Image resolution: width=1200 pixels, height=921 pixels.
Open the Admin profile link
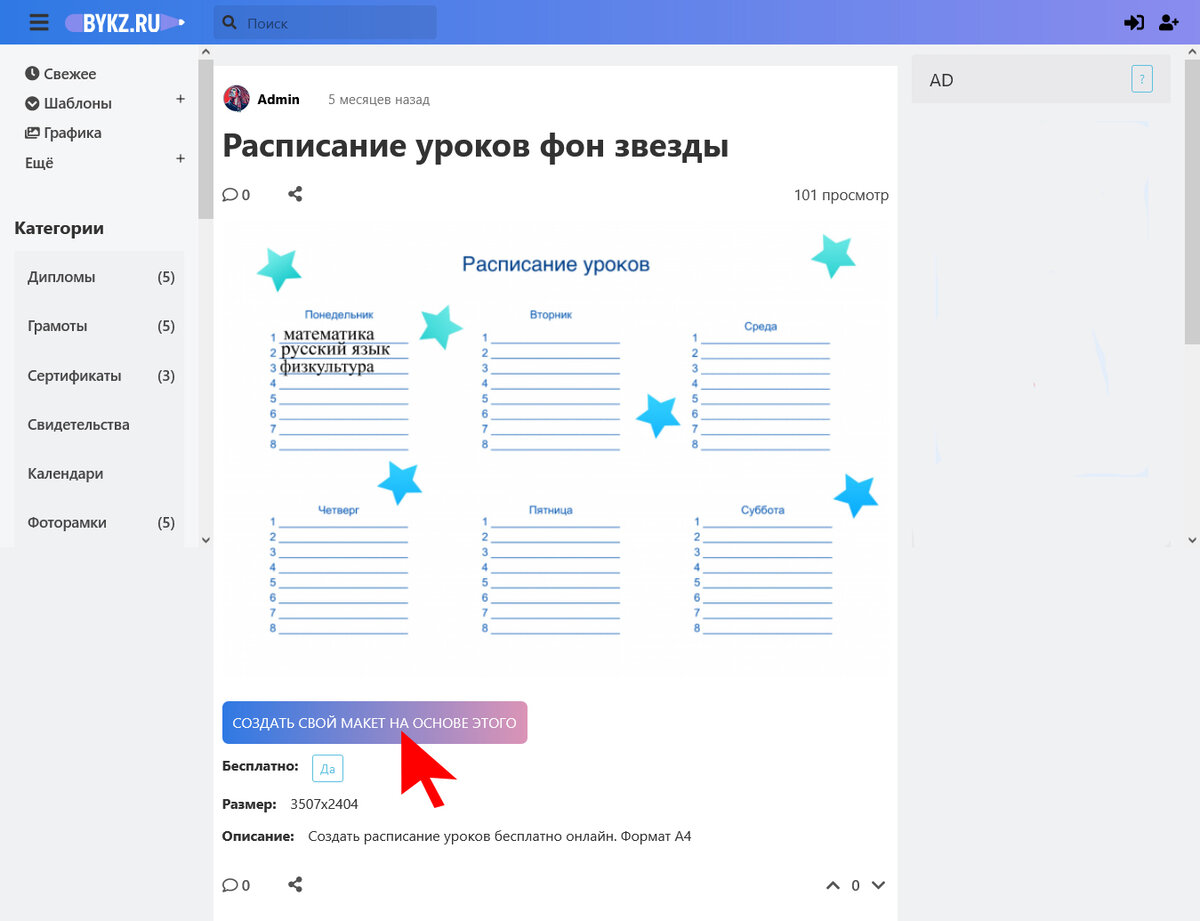(x=277, y=99)
